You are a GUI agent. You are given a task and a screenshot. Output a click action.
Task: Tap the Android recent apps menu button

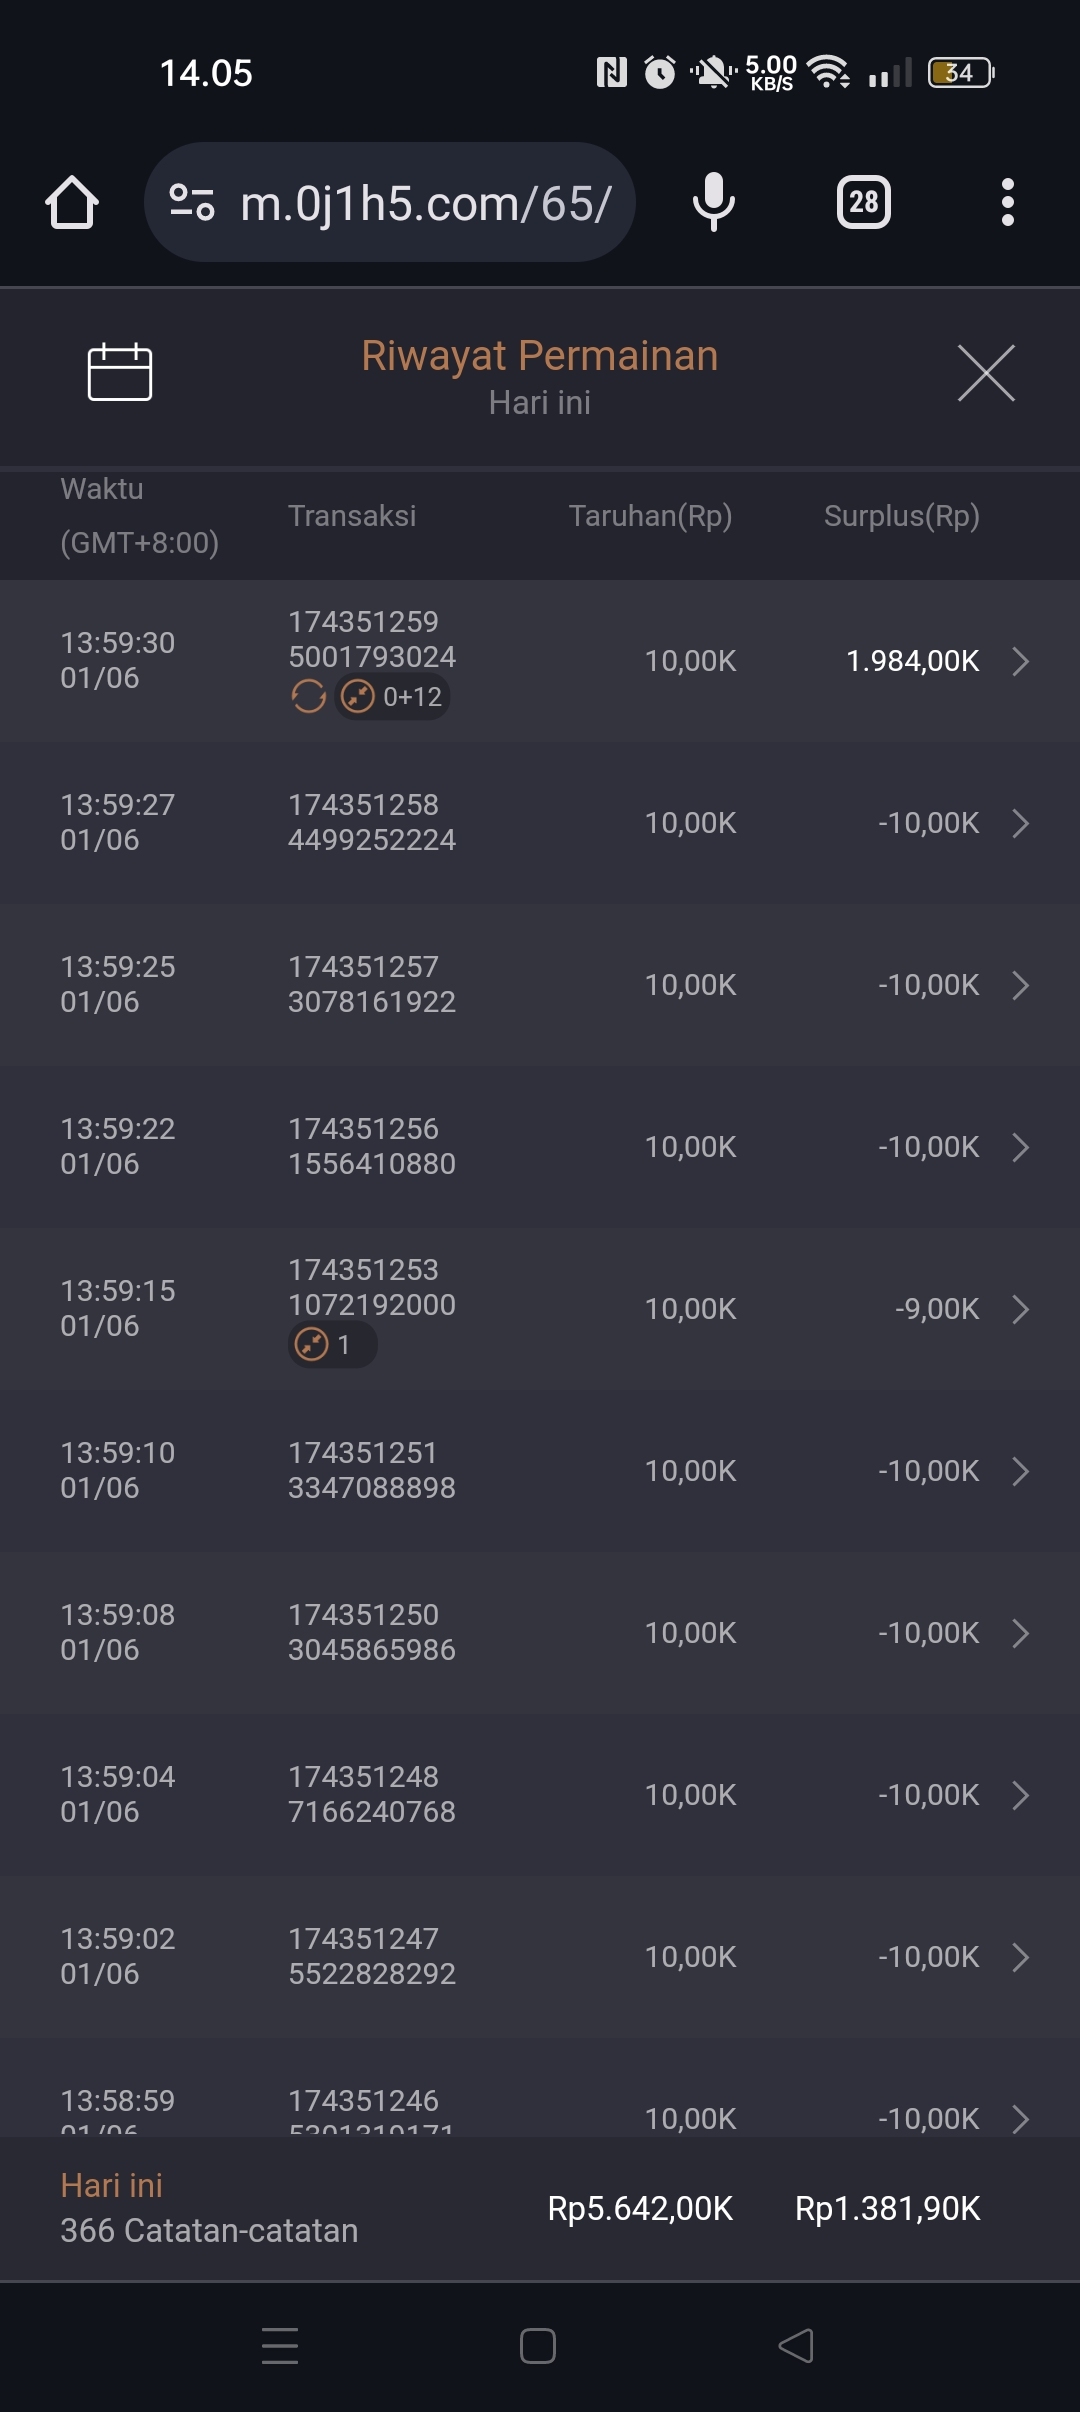tap(280, 2346)
